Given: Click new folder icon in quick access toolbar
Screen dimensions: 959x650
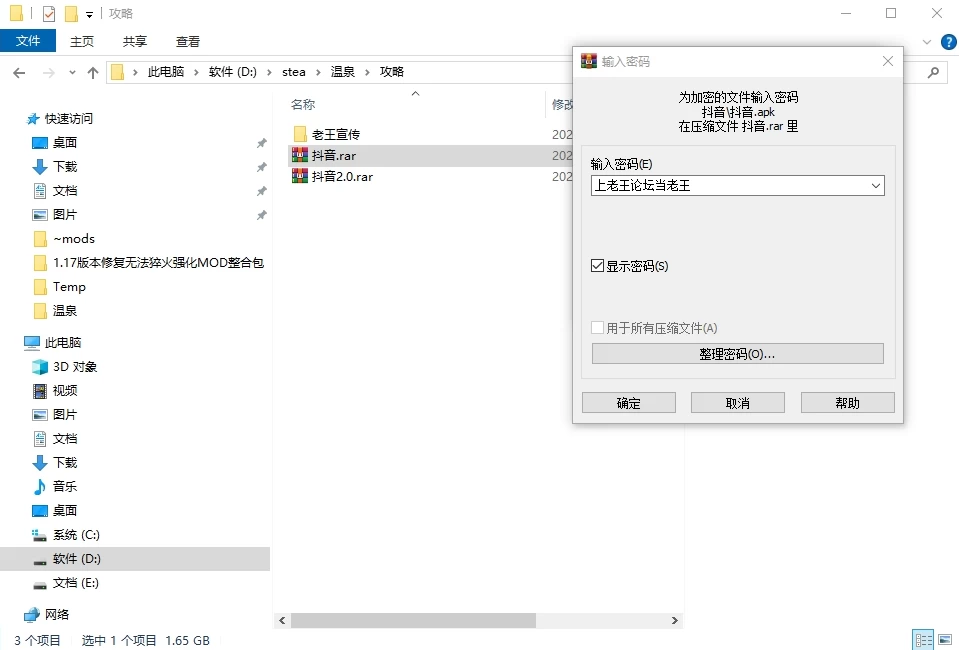Looking at the screenshot, I should 72,13.
